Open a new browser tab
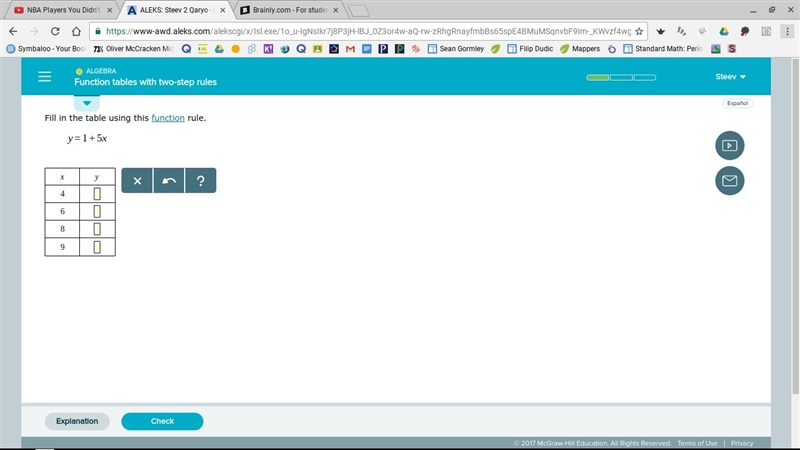 [359, 11]
